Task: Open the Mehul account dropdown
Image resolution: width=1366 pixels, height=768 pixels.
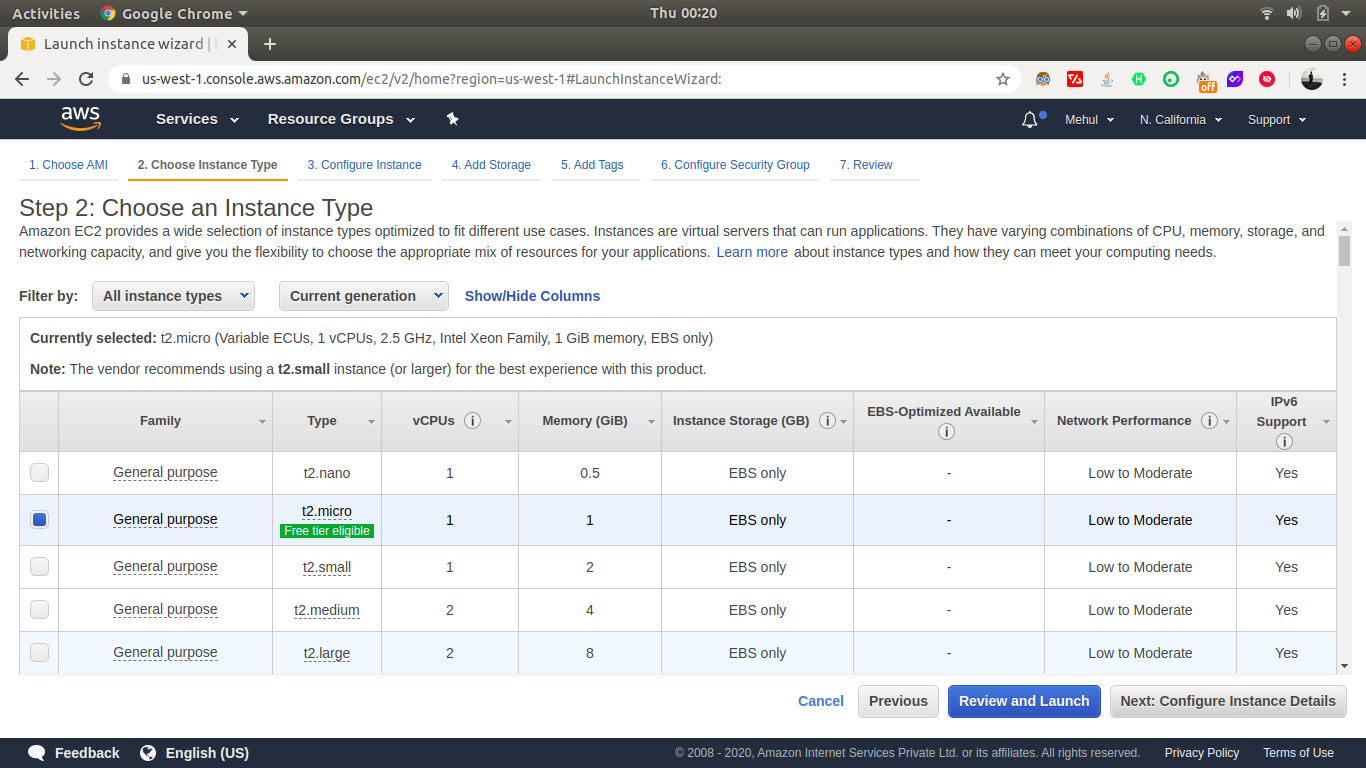Action: [x=1089, y=120]
